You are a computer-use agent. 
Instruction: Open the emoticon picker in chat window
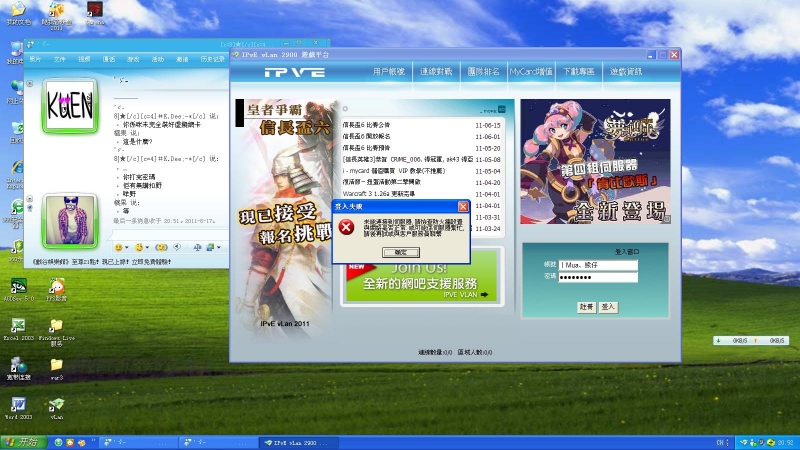tap(118, 247)
